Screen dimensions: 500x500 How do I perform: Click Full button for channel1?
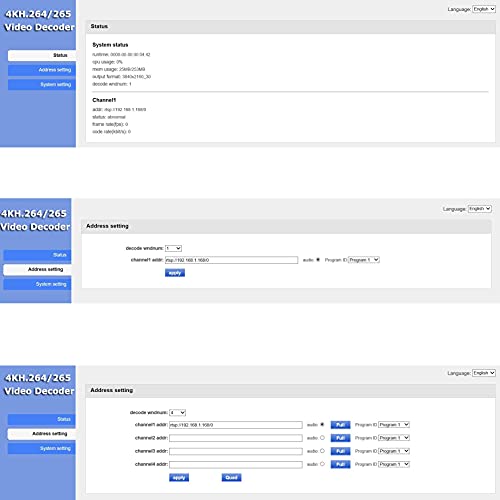(x=340, y=425)
